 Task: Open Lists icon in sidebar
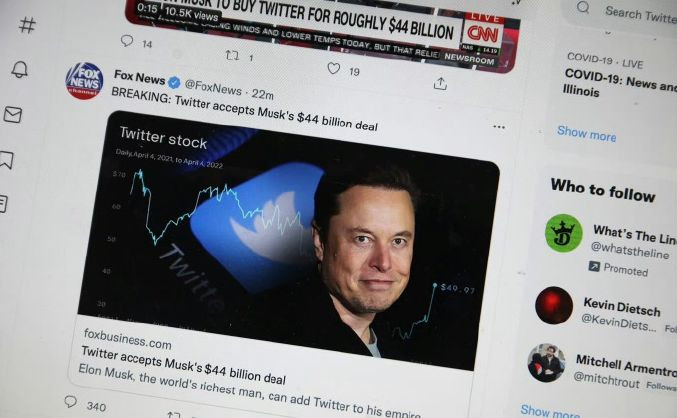point(3,204)
